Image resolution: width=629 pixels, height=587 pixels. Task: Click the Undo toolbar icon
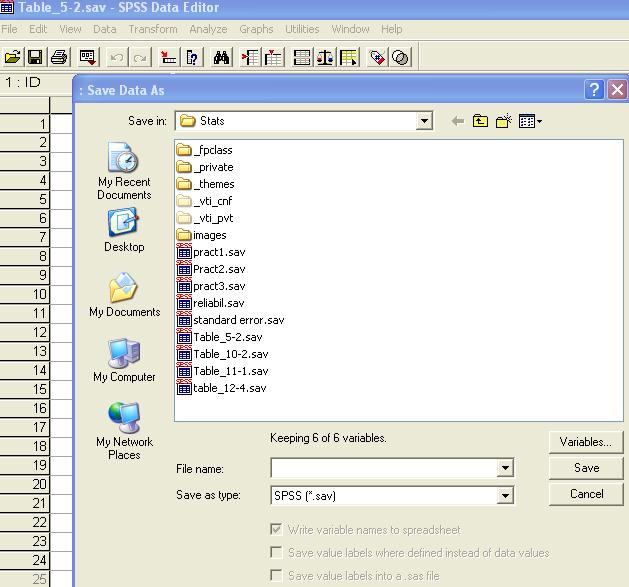117,58
